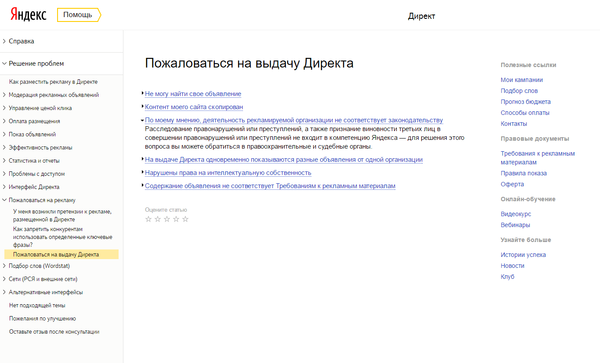
Task: Rate the article one star
Action: (x=148, y=219)
